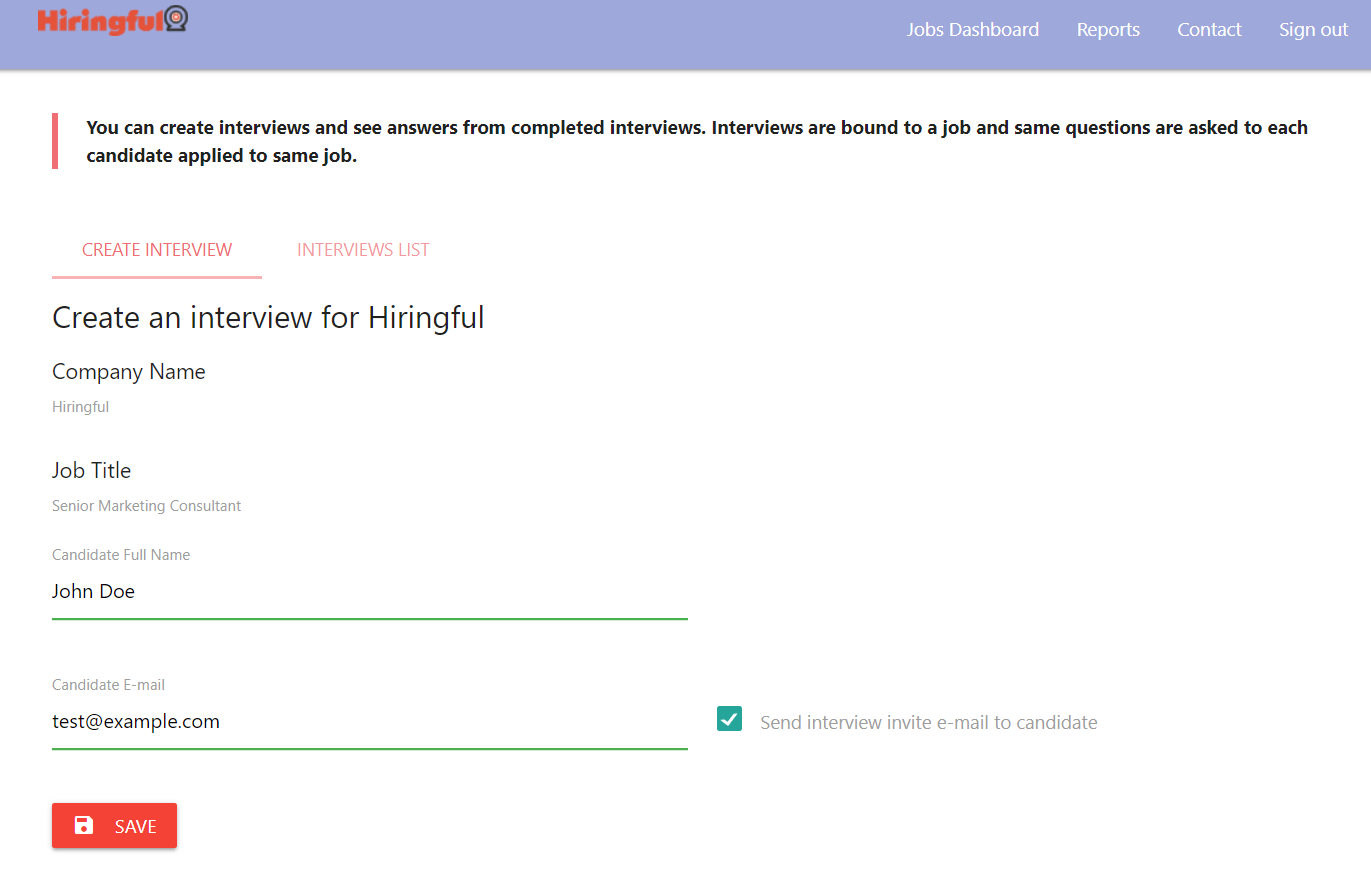This screenshot has width=1371, height=873.
Task: Click the webcam icon in the Hiringful logo
Action: pyautogui.click(x=178, y=19)
